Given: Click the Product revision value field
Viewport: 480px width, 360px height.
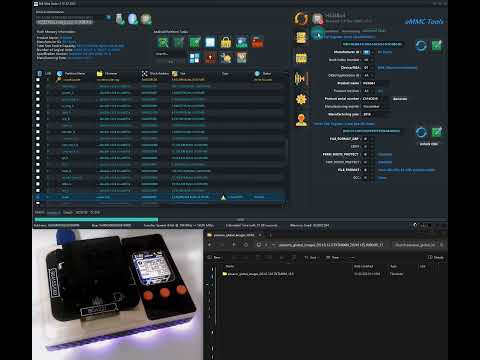Looking at the screenshot, I should (367, 91).
